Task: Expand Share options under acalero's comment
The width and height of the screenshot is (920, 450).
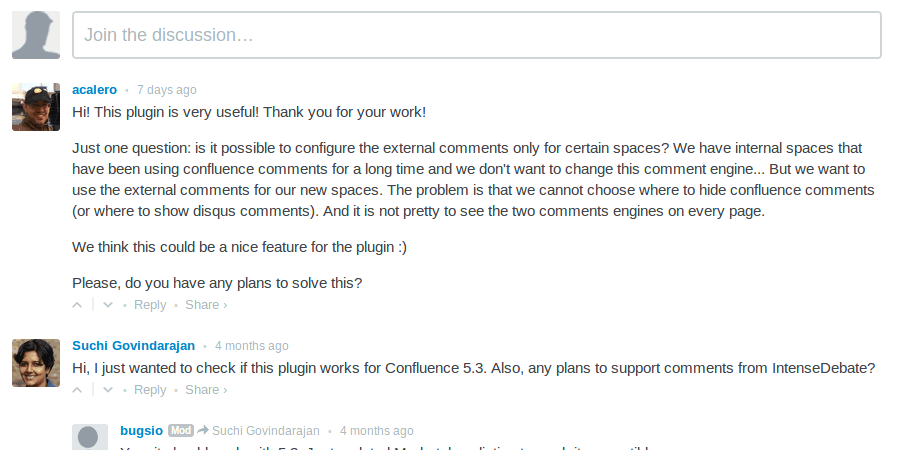Action: [x=205, y=305]
